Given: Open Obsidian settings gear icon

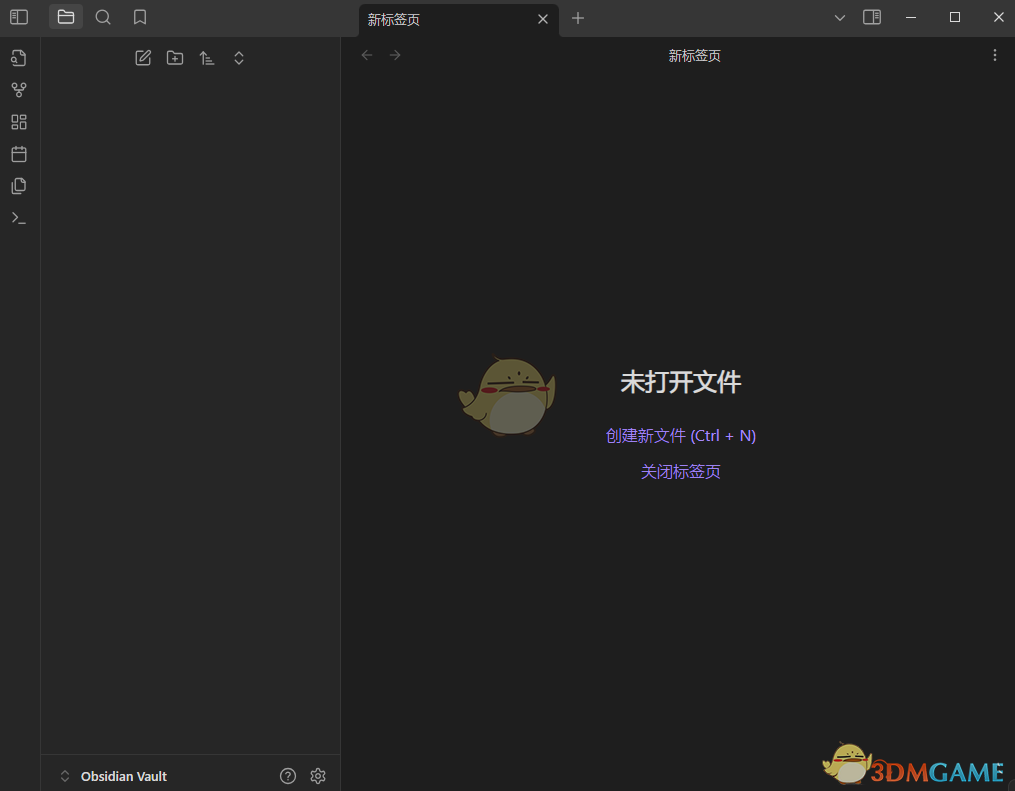Looking at the screenshot, I should [318, 776].
